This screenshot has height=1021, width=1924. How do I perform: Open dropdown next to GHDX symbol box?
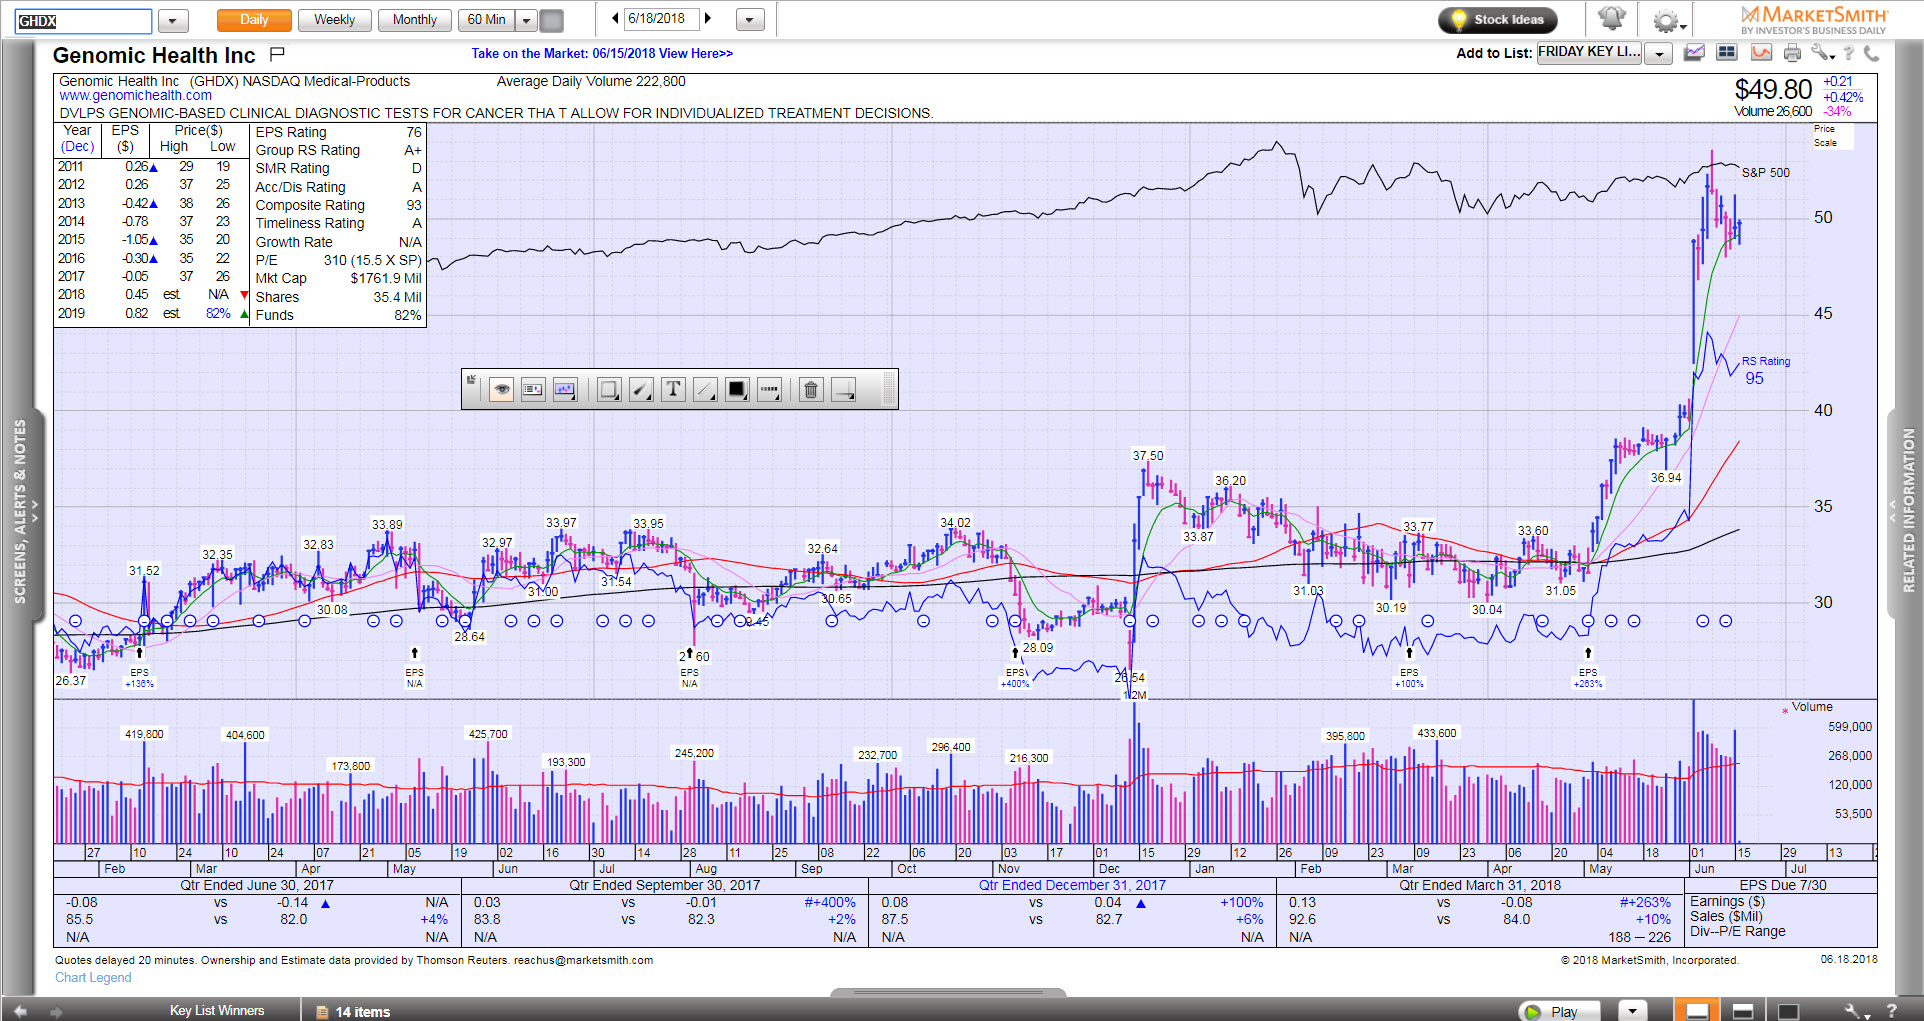coord(172,21)
